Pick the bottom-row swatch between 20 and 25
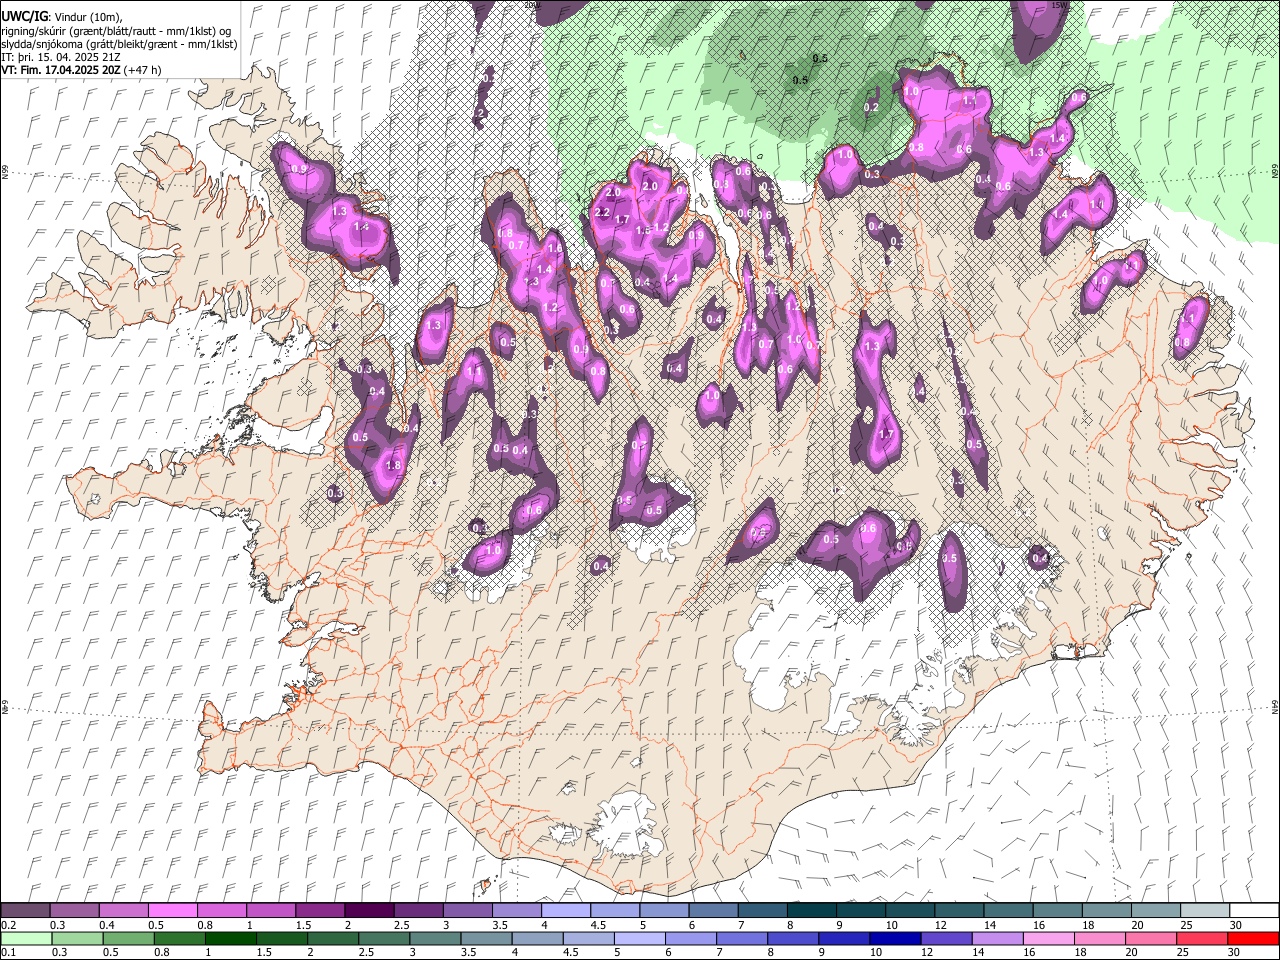 (x=1151, y=938)
